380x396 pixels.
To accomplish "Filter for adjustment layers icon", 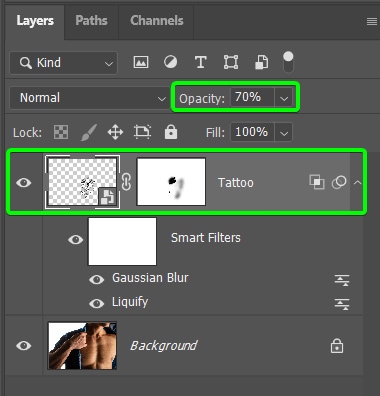I will point(170,62).
